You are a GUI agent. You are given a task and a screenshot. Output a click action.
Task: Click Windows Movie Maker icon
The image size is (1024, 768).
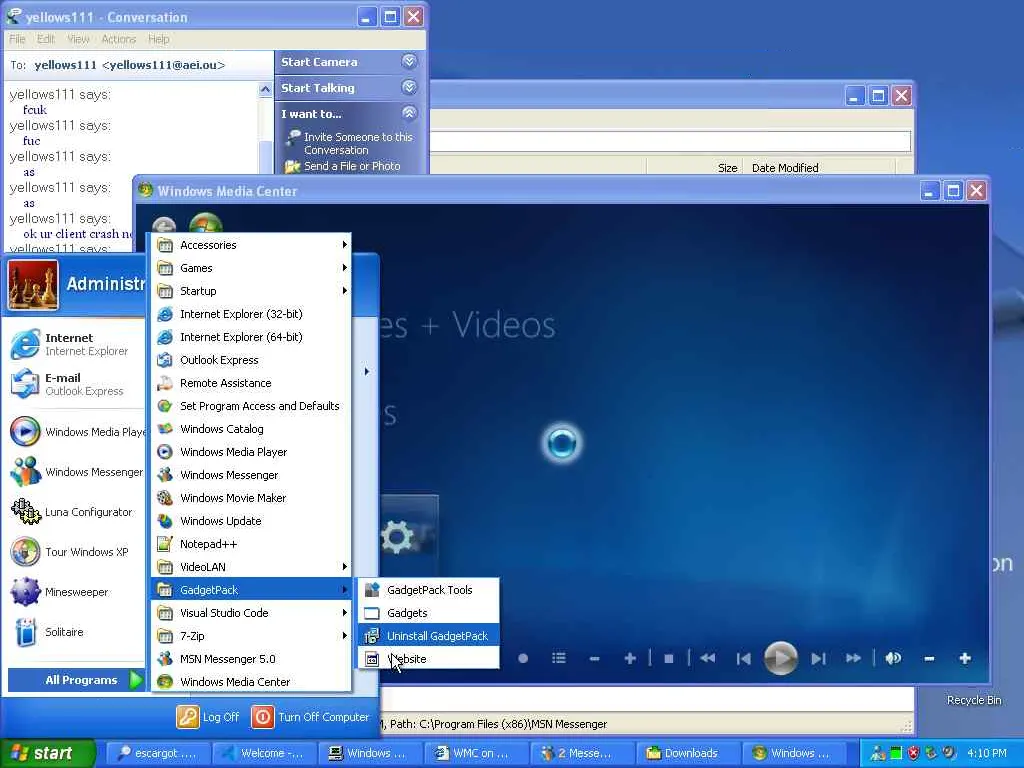pyautogui.click(x=165, y=498)
